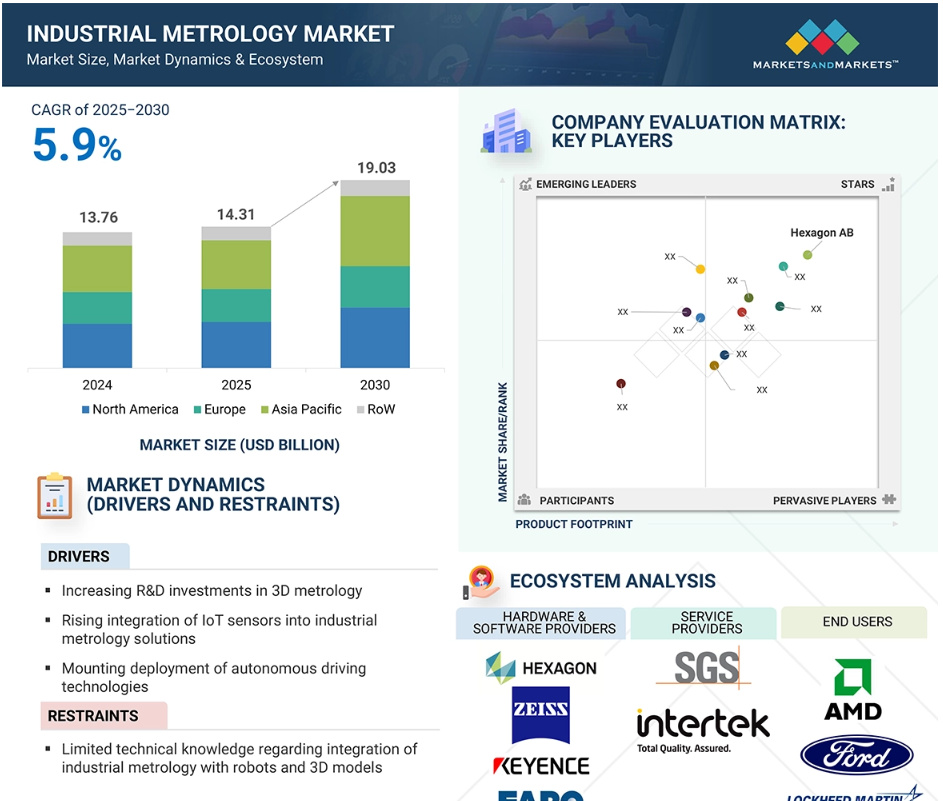This screenshot has height=801, width=943.
Task: Click the autonomous driving technologies driver text
Action: (213, 677)
